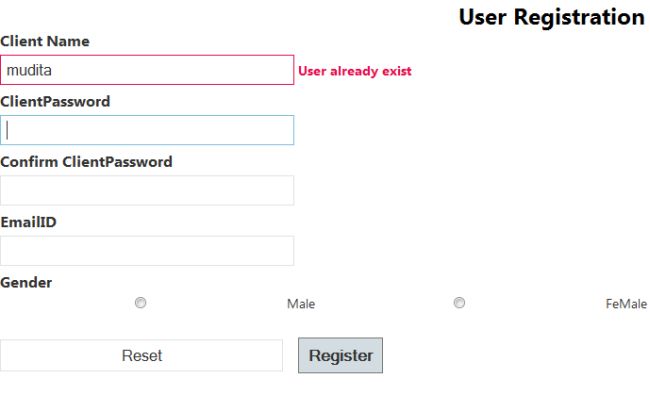650x395 pixels.
Task: Click the Client Name input field
Action: click(147, 70)
